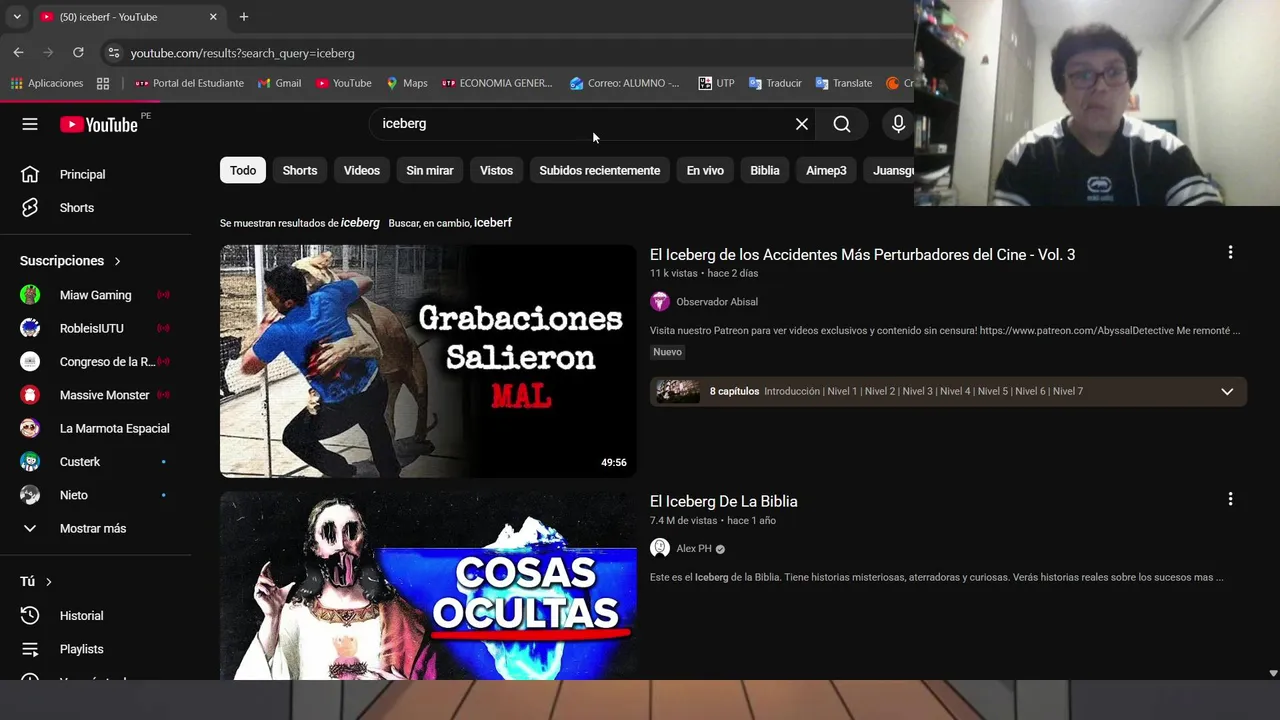Open the UTP bookmark
Screen dimensions: 1280x720
716,83
